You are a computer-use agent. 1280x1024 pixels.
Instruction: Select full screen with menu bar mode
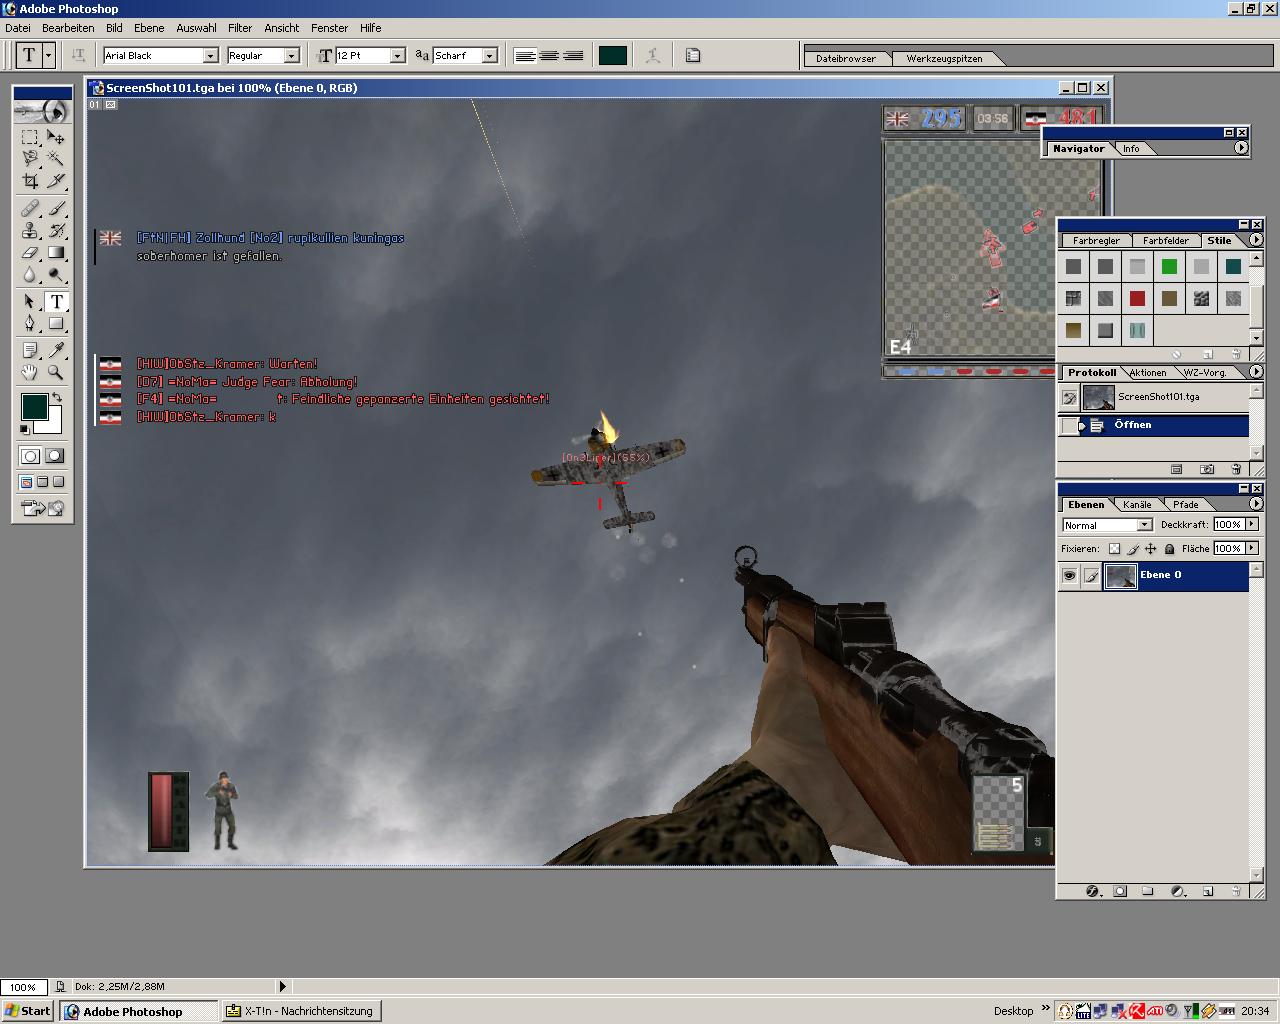(42, 482)
